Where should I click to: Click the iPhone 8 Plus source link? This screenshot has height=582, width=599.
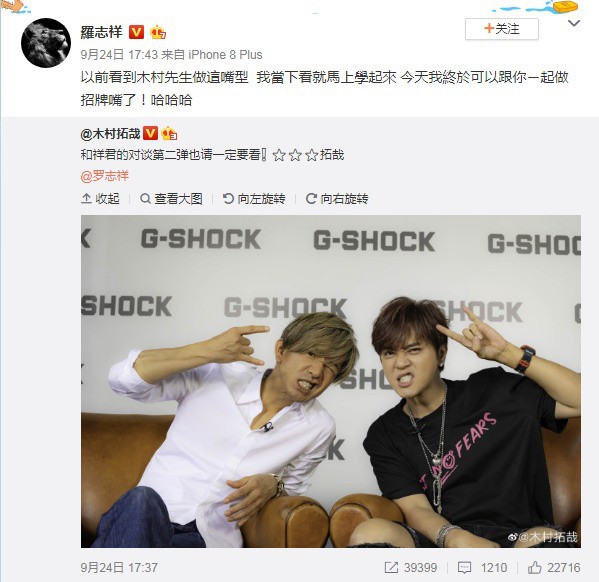click(x=225, y=55)
